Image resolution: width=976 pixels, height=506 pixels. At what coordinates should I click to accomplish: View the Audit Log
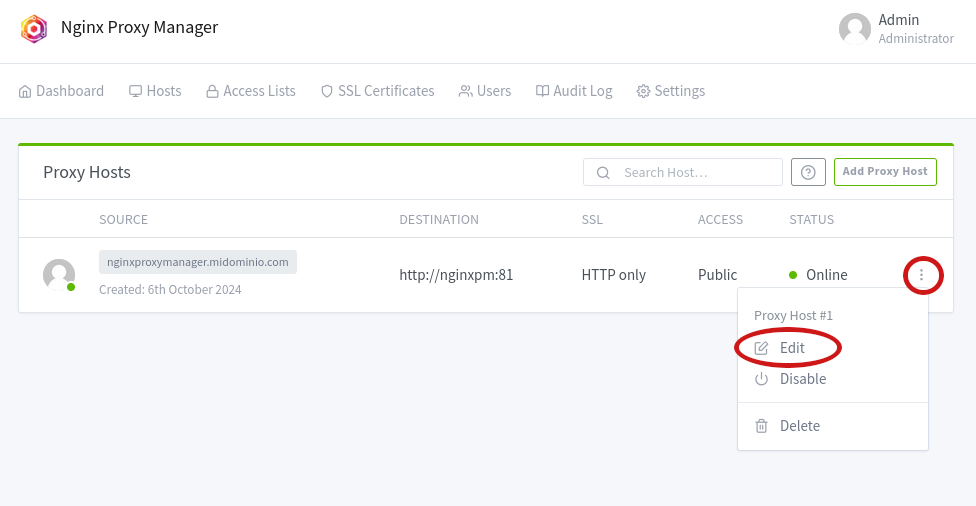pyautogui.click(x=574, y=91)
